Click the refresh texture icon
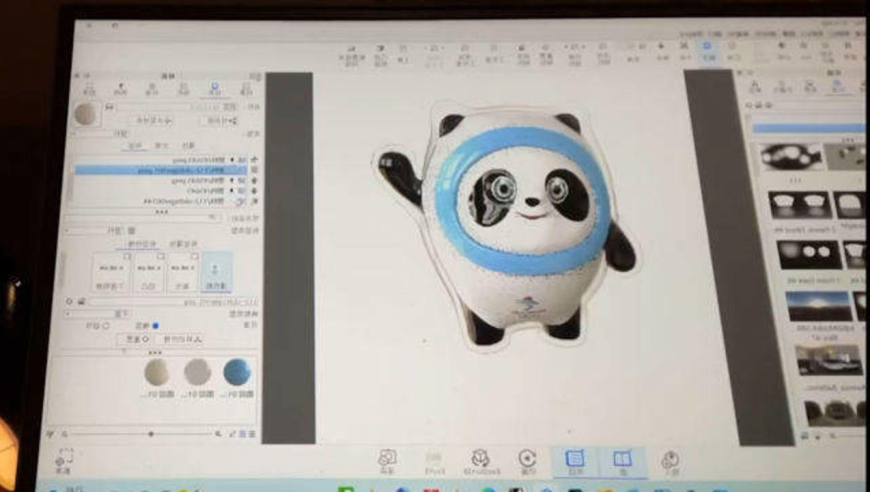870x492 pixels. tap(69, 302)
